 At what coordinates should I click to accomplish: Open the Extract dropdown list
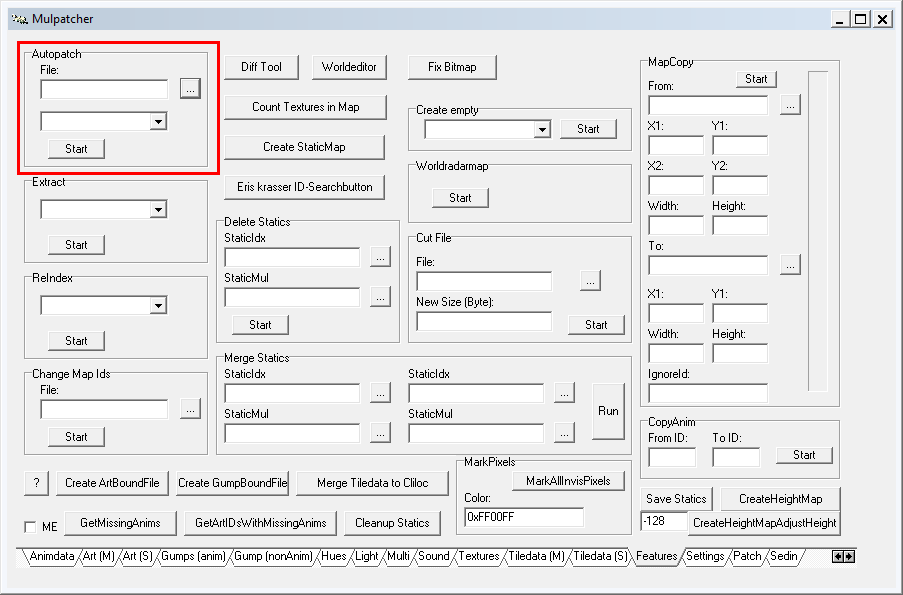pos(158,210)
